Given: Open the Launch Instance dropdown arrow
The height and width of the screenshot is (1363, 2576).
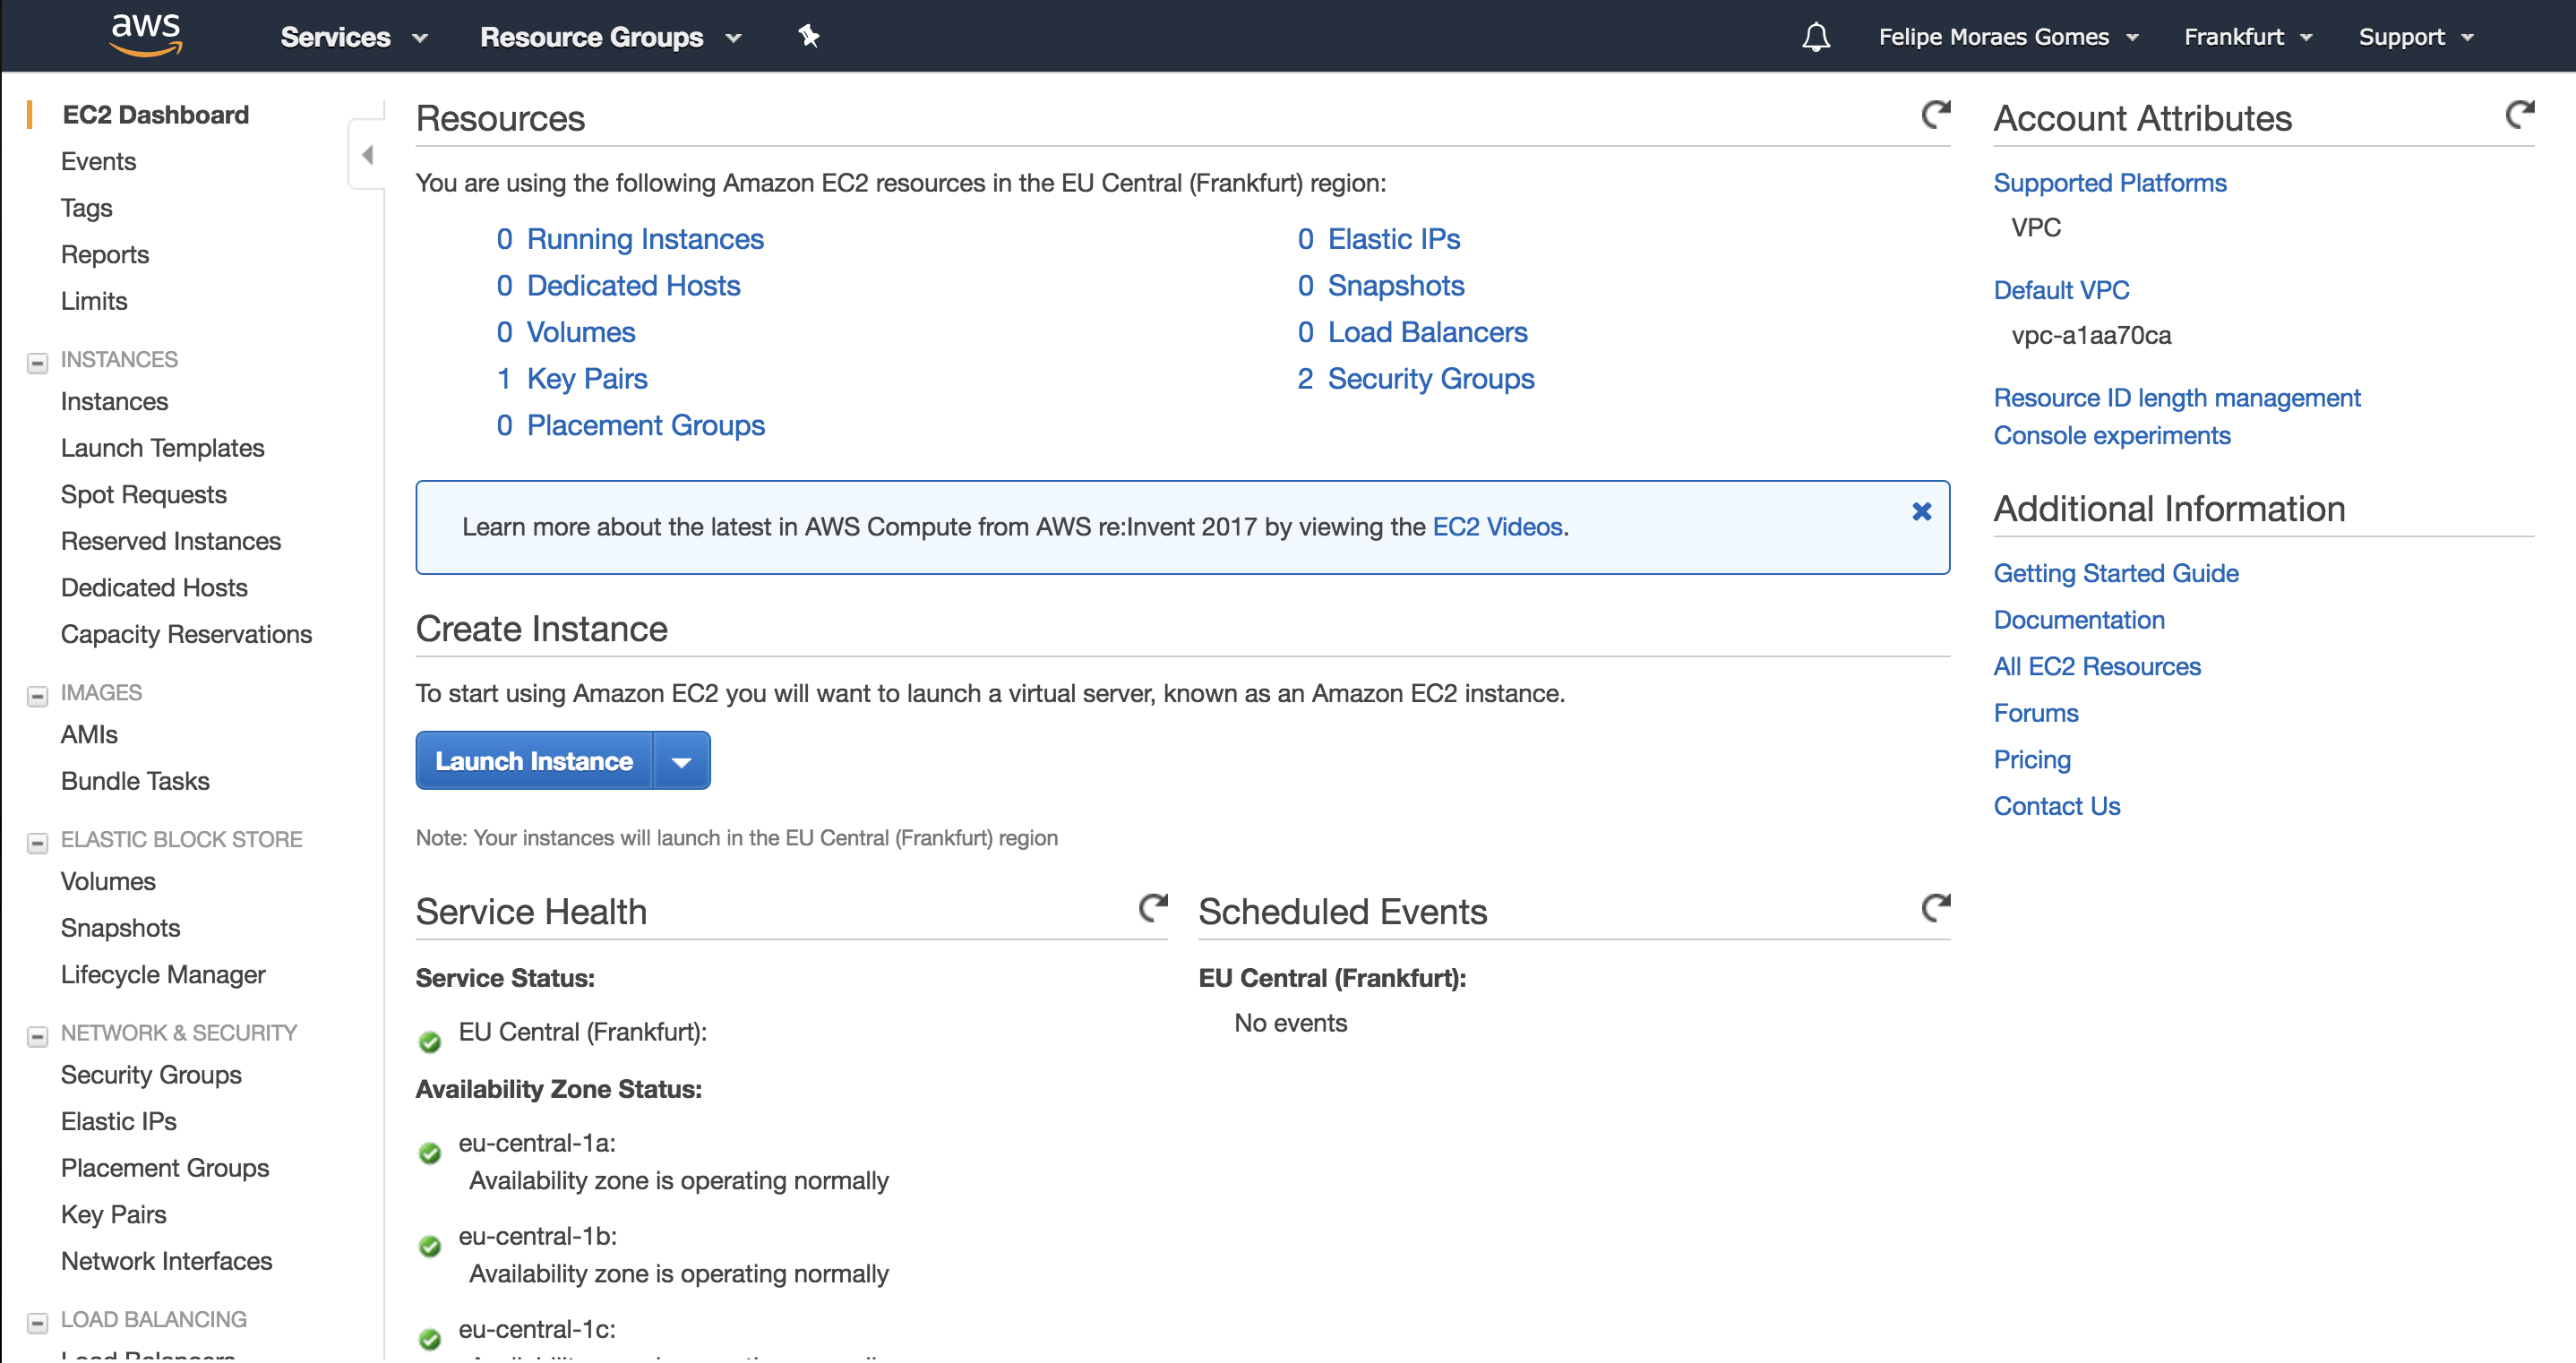Looking at the screenshot, I should (682, 761).
